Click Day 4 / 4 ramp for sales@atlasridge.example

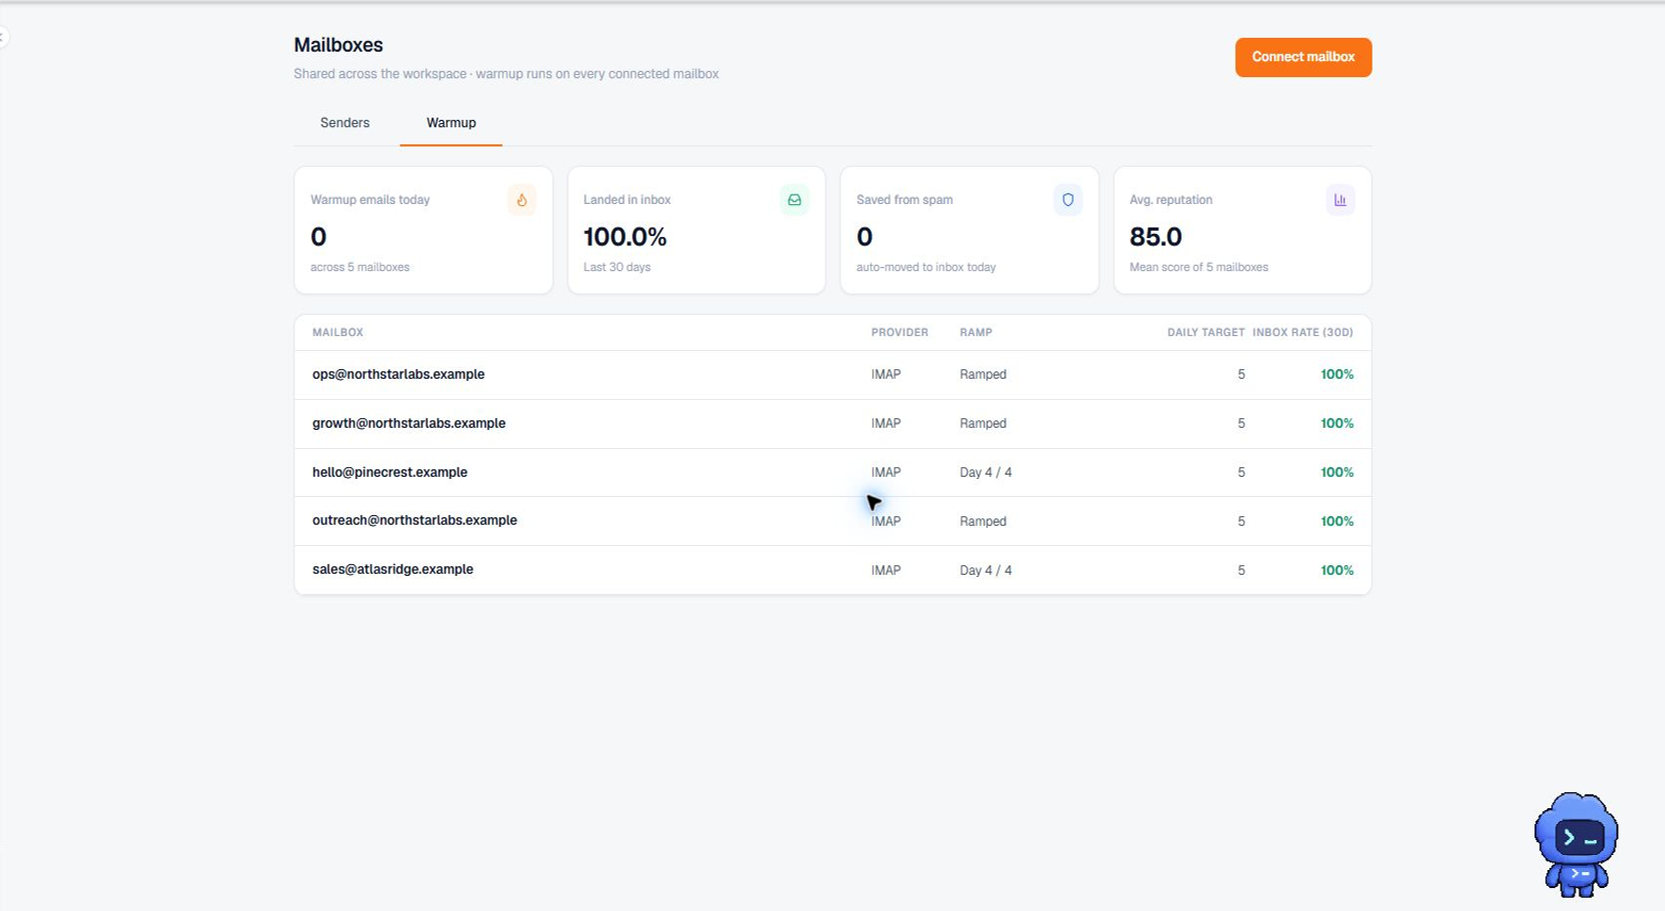point(986,570)
